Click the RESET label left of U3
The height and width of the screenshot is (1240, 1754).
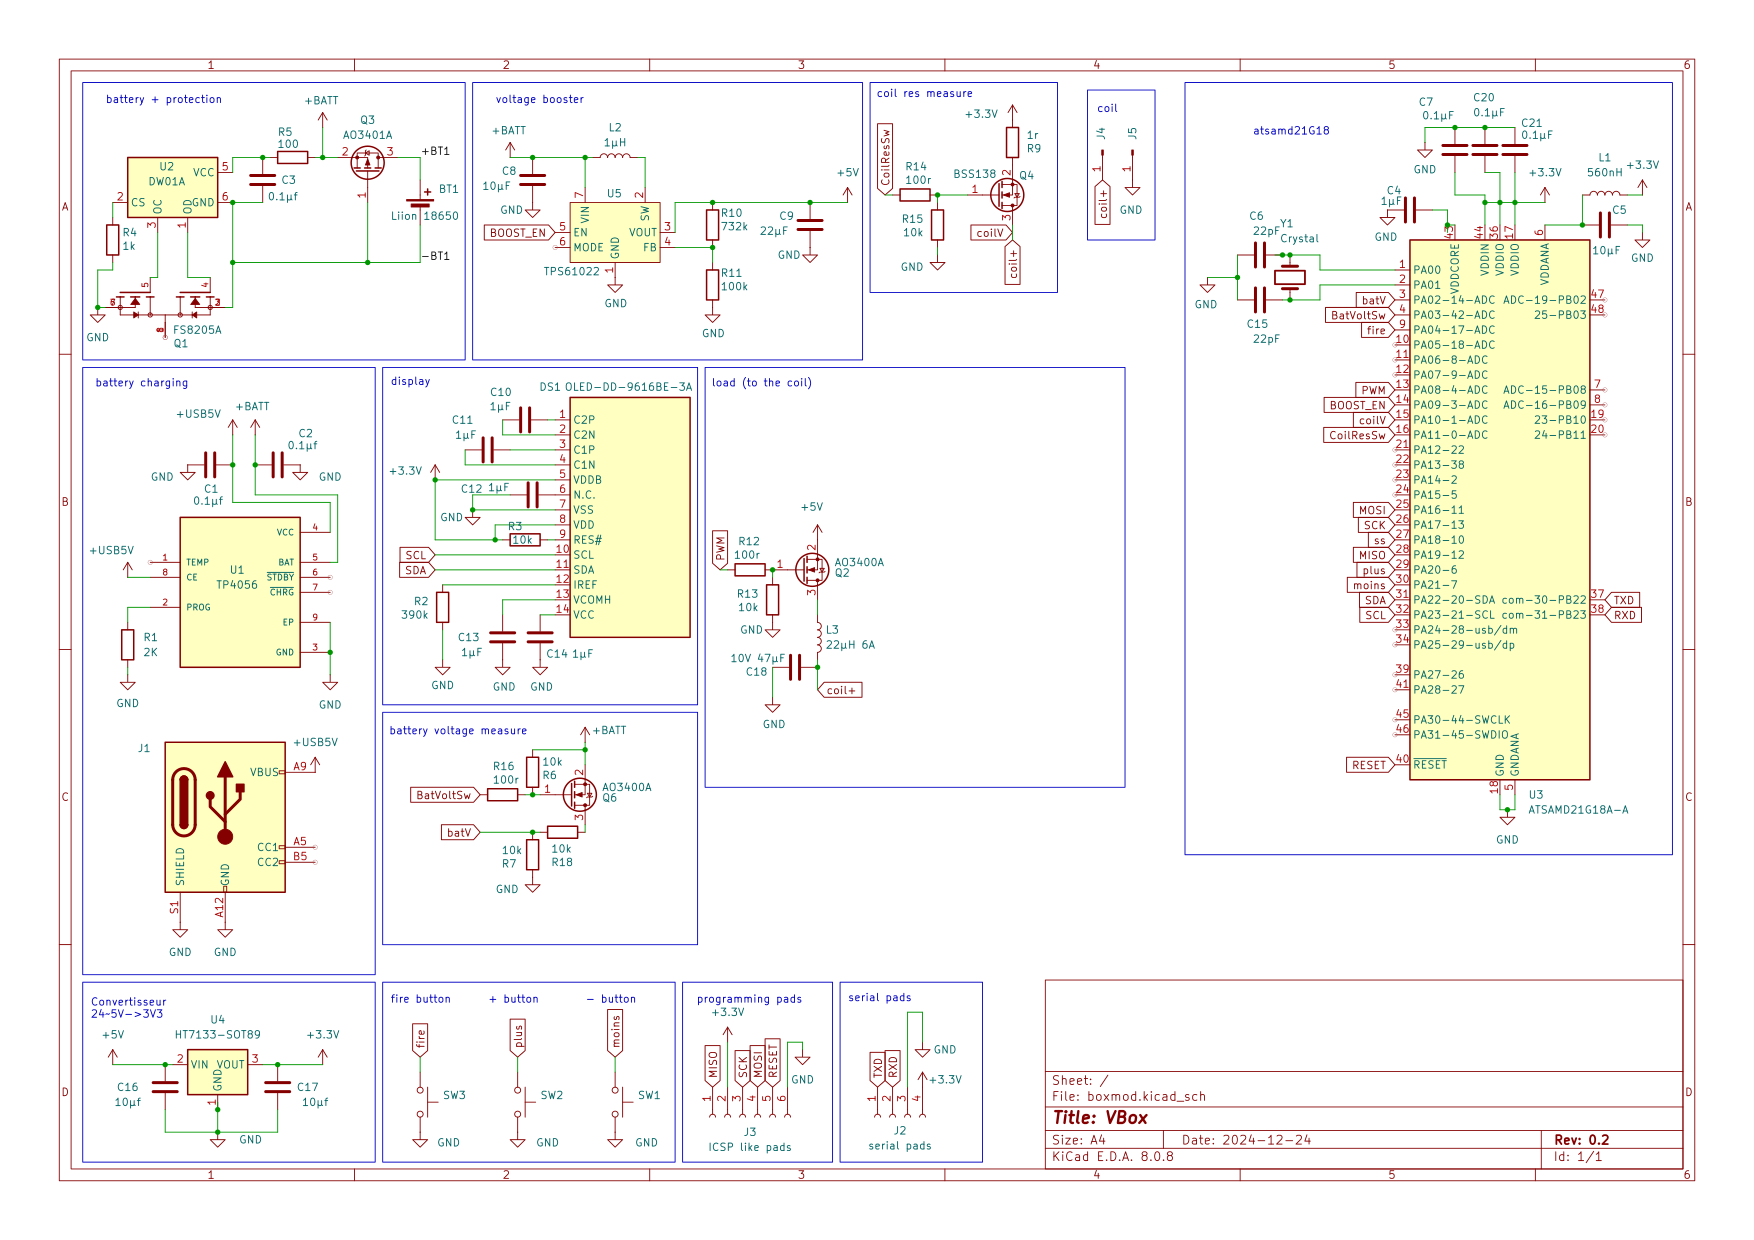coord(1371,765)
